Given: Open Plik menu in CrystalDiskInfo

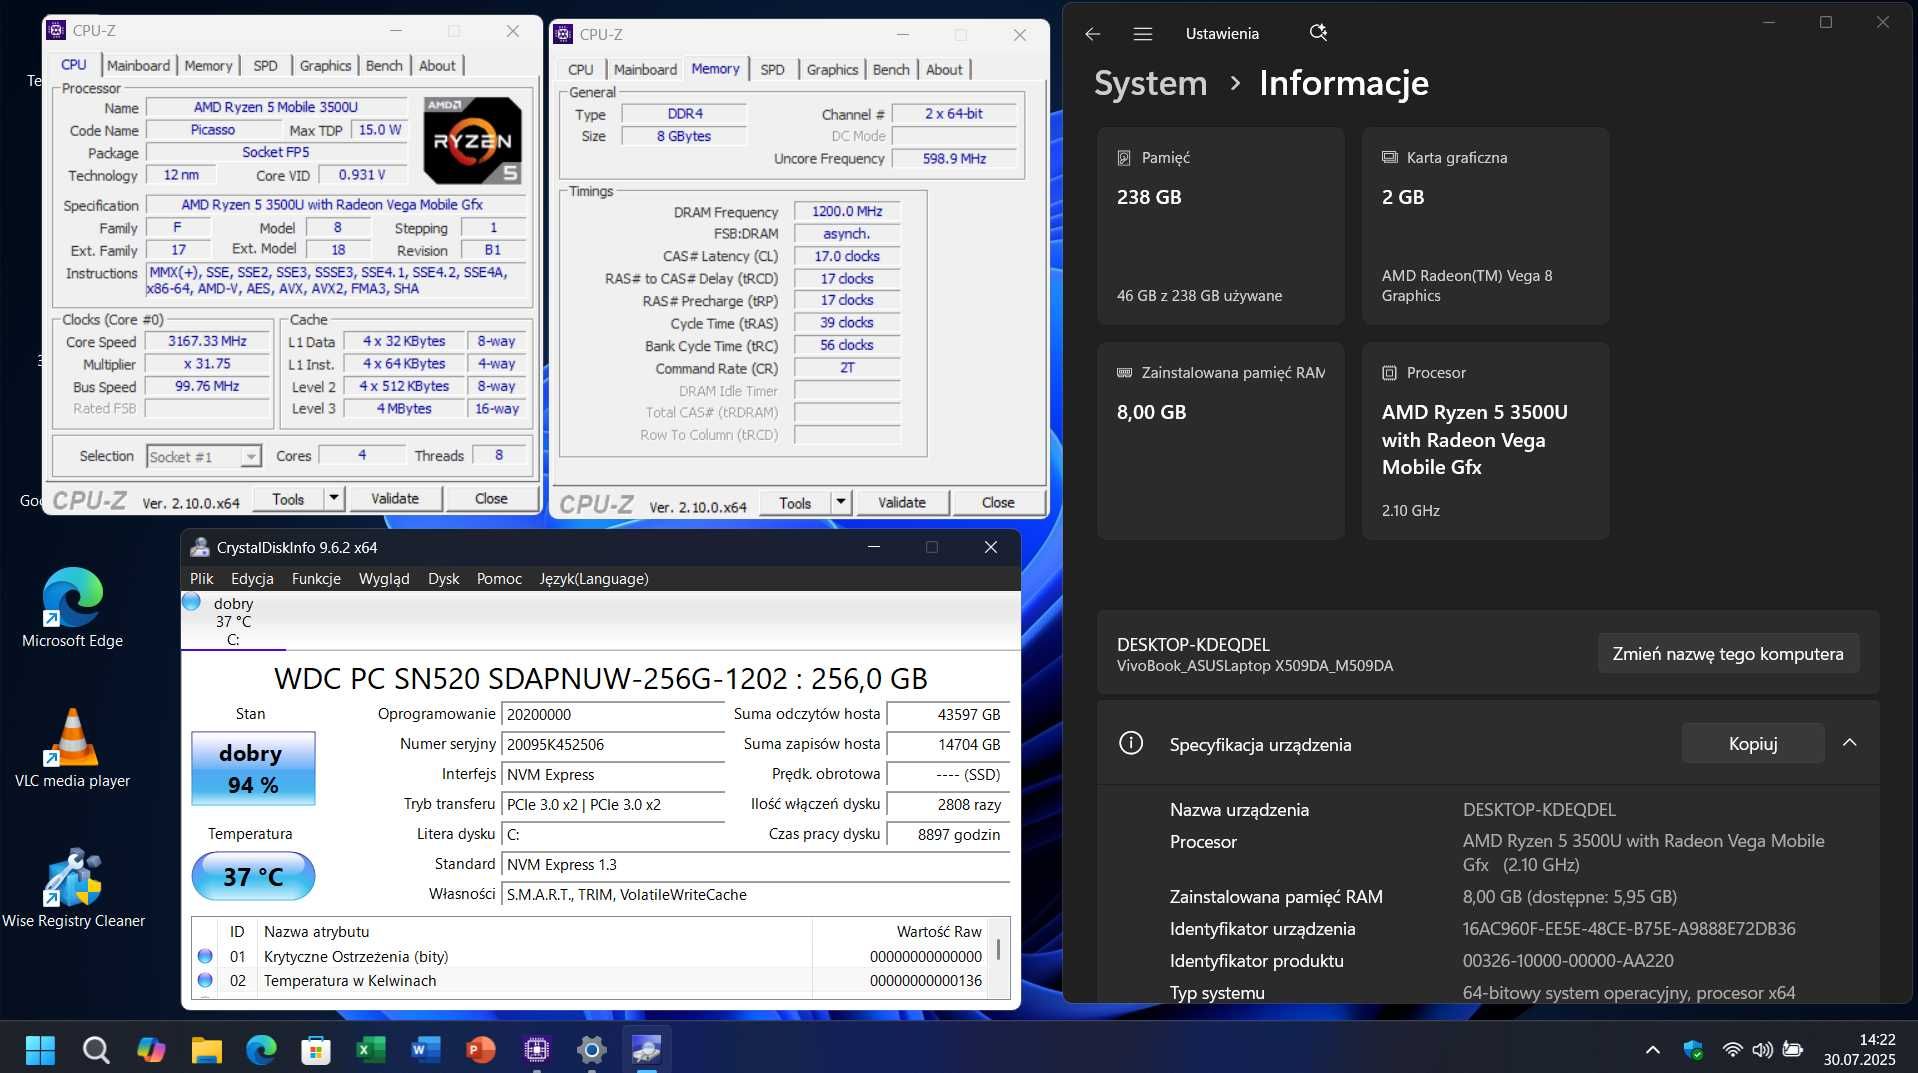Looking at the screenshot, I should pos(202,578).
